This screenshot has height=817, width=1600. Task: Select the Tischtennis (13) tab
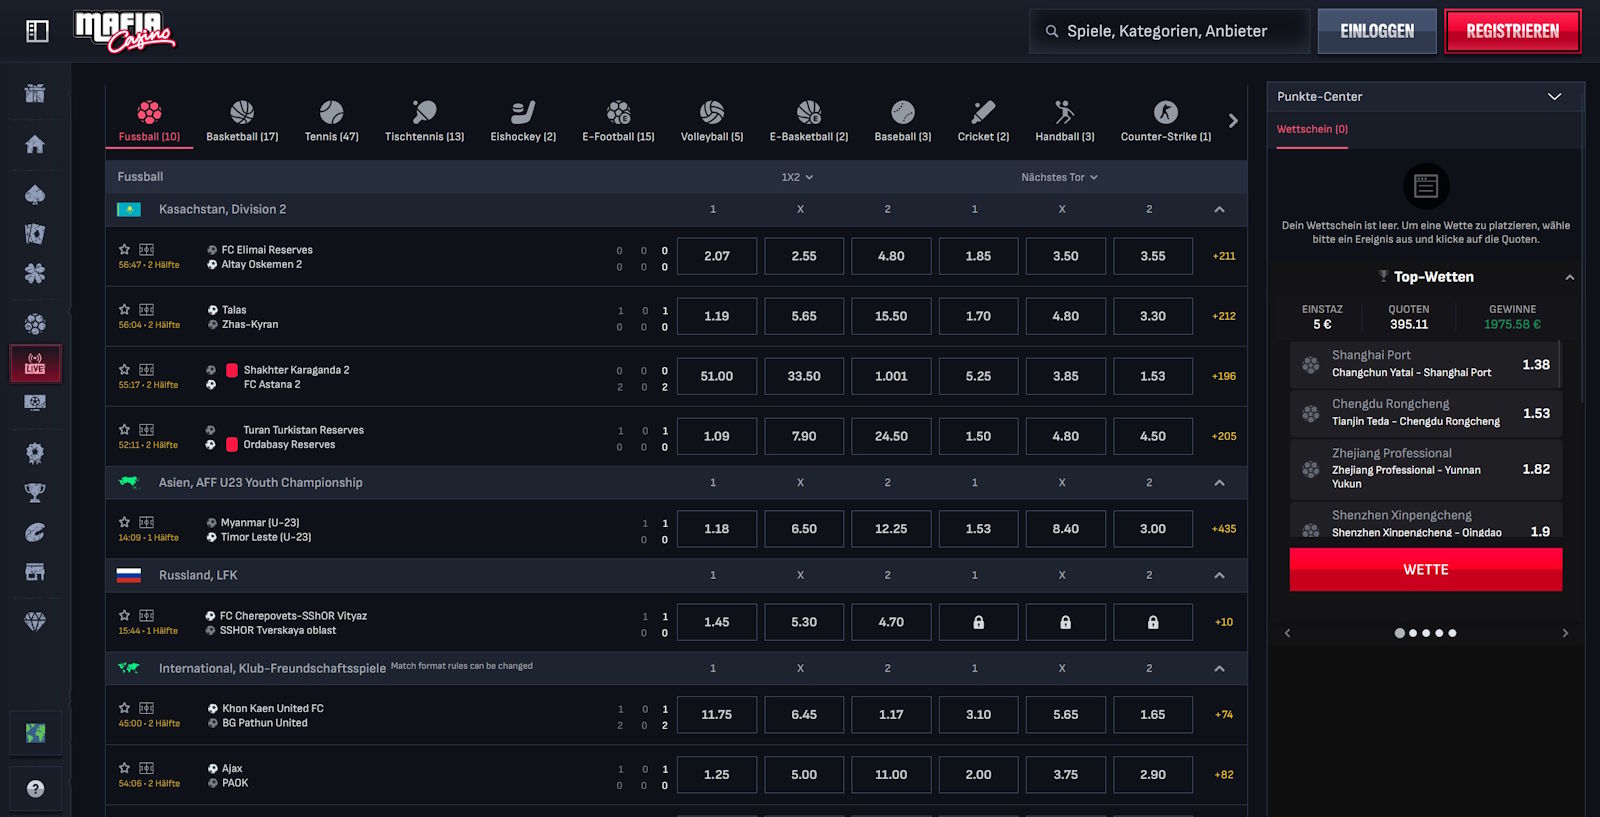coord(424,122)
